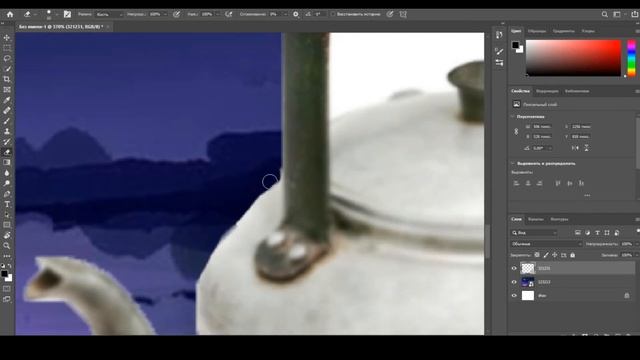The image size is (640, 360).
Task: Filter layers by adjustment layers
Action: coord(587,233)
